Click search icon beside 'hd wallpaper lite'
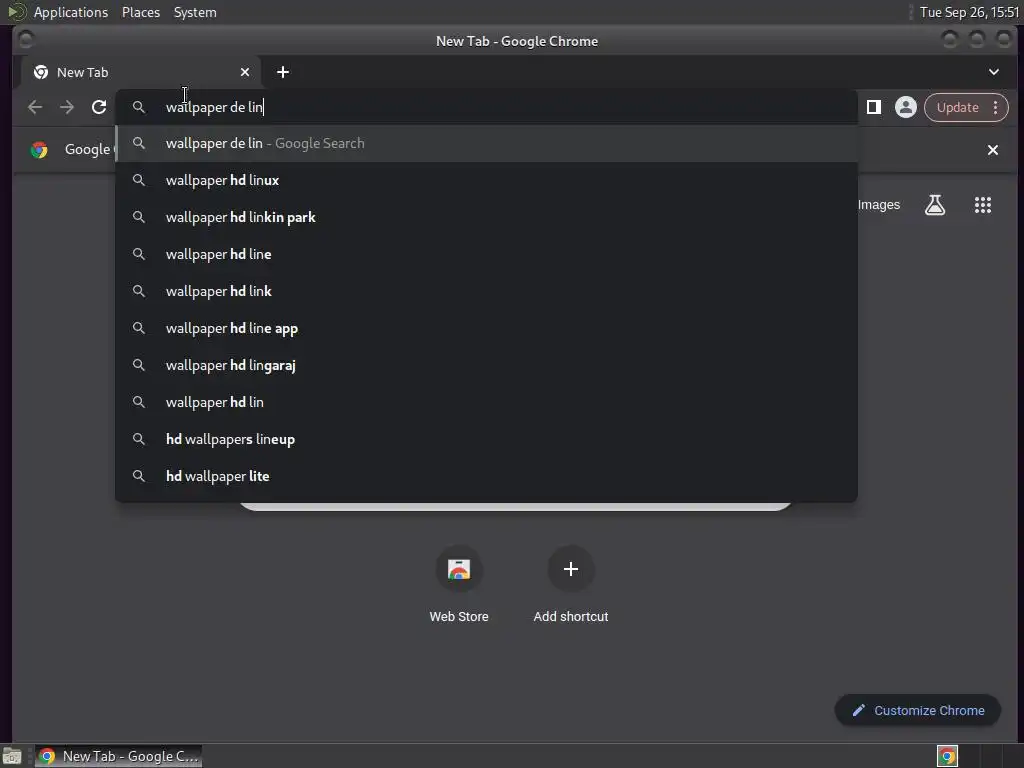Viewport: 1024px width, 768px height. (138, 476)
